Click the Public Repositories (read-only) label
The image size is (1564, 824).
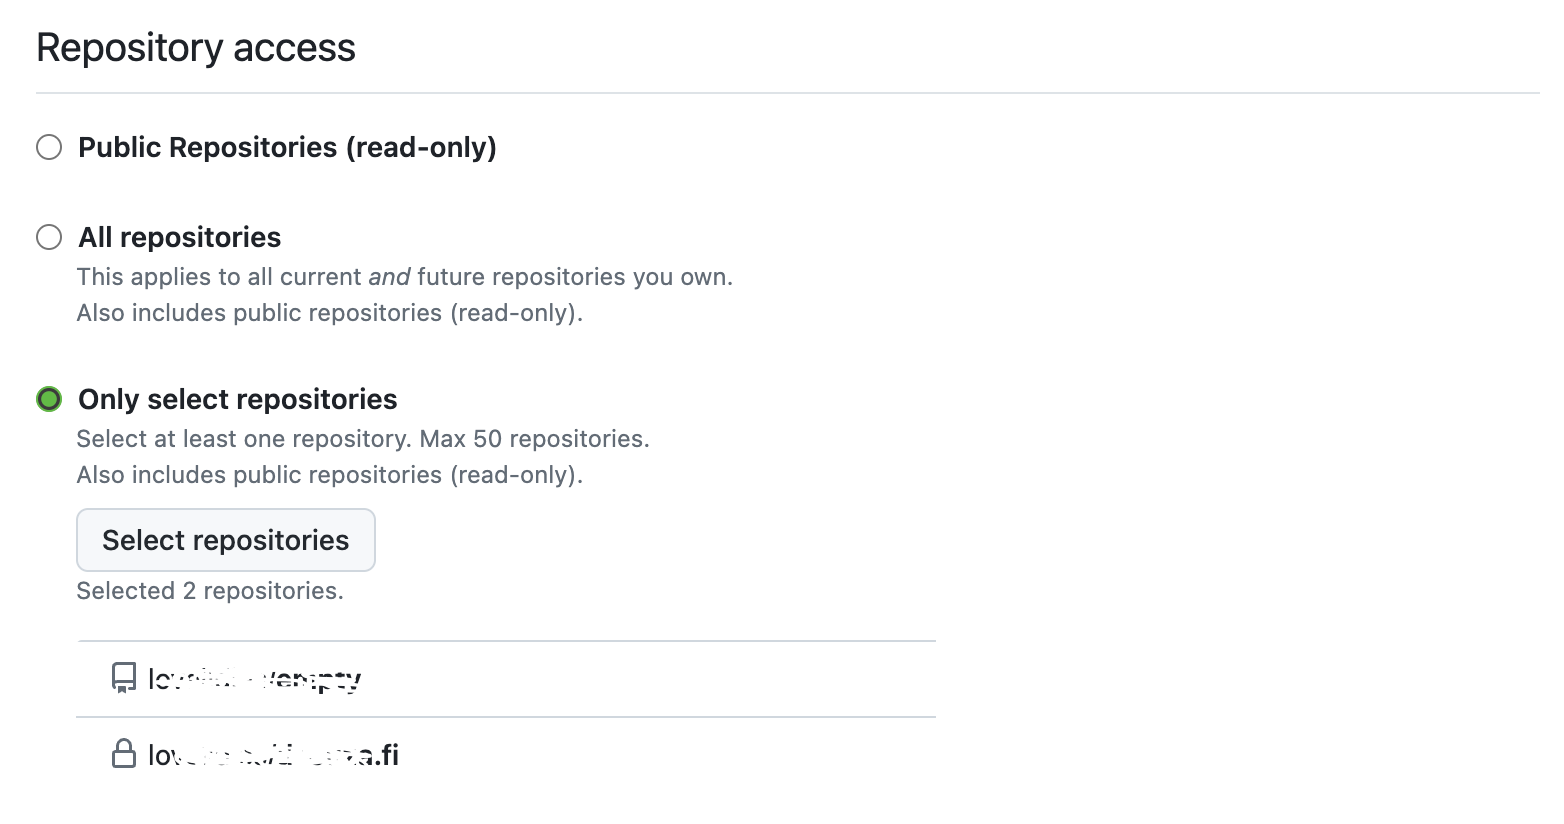[287, 148]
